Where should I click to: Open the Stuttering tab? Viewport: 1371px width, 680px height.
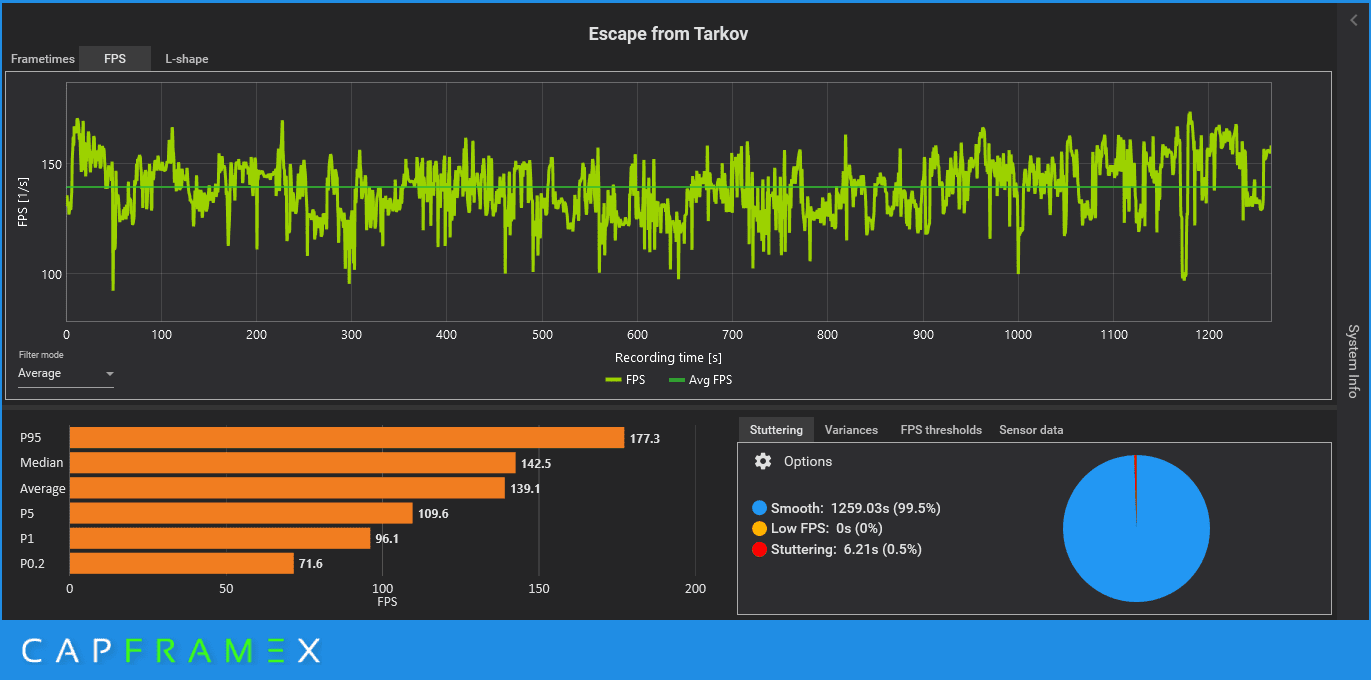[x=776, y=430]
